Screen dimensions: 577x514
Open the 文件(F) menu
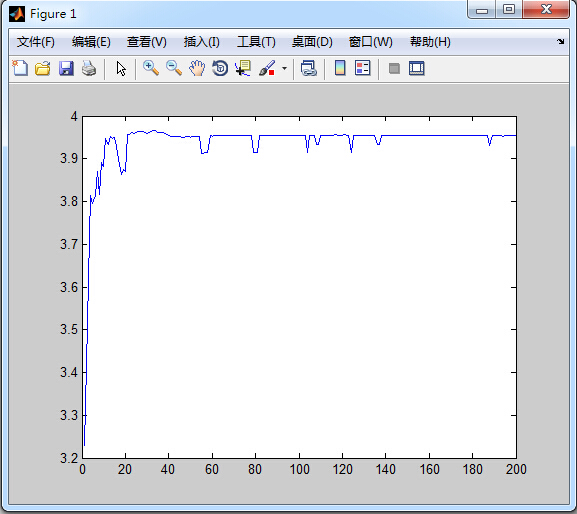click(36, 42)
